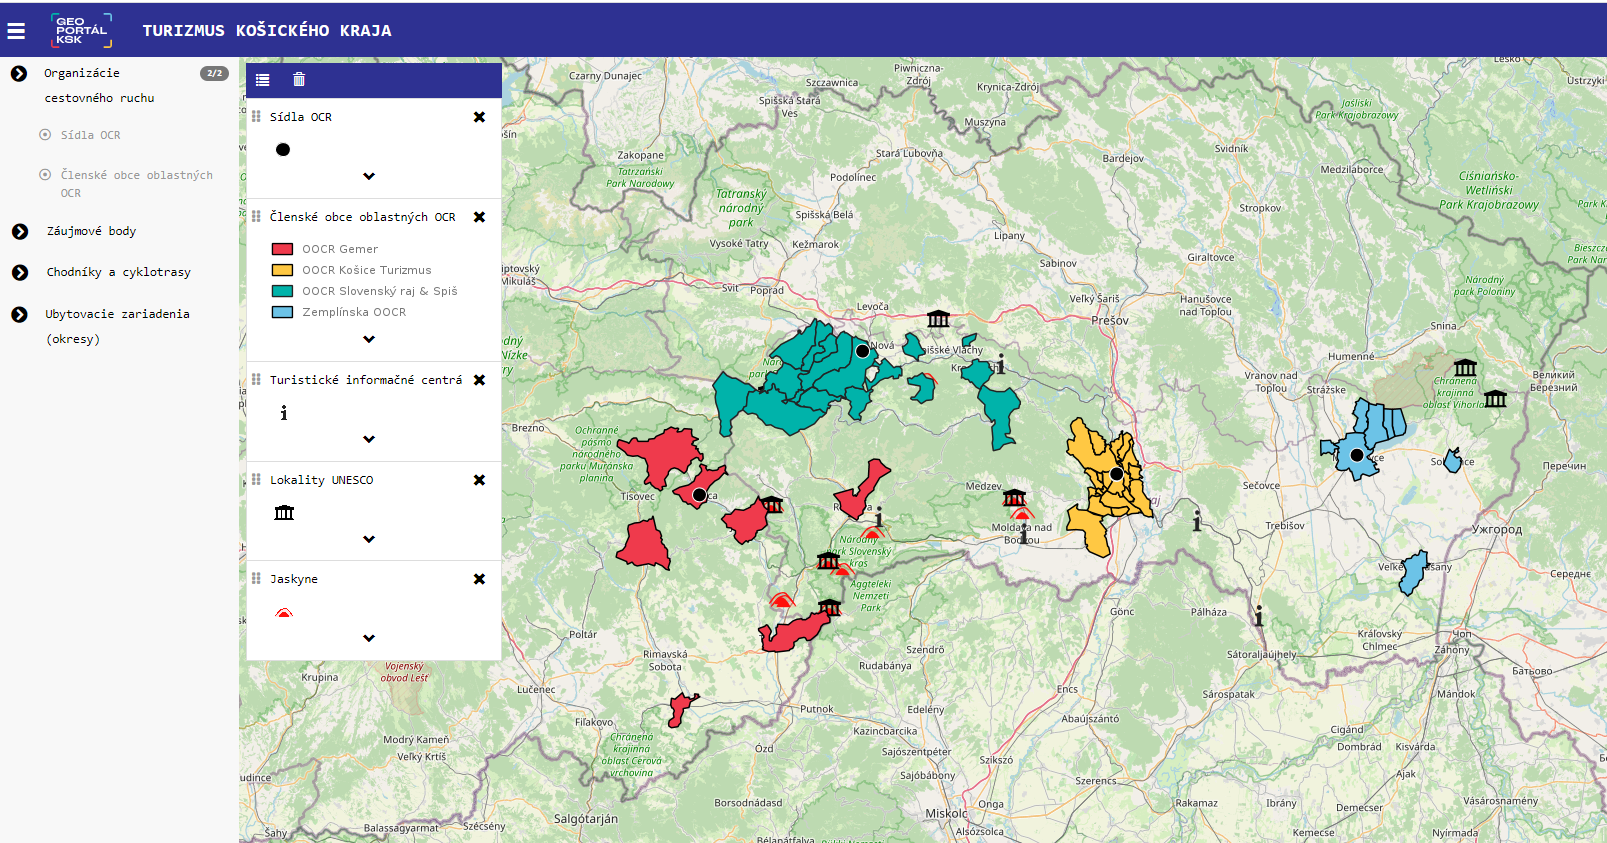
Task: Expand chevron under Zemplínska OOCR legend
Action: point(369,339)
